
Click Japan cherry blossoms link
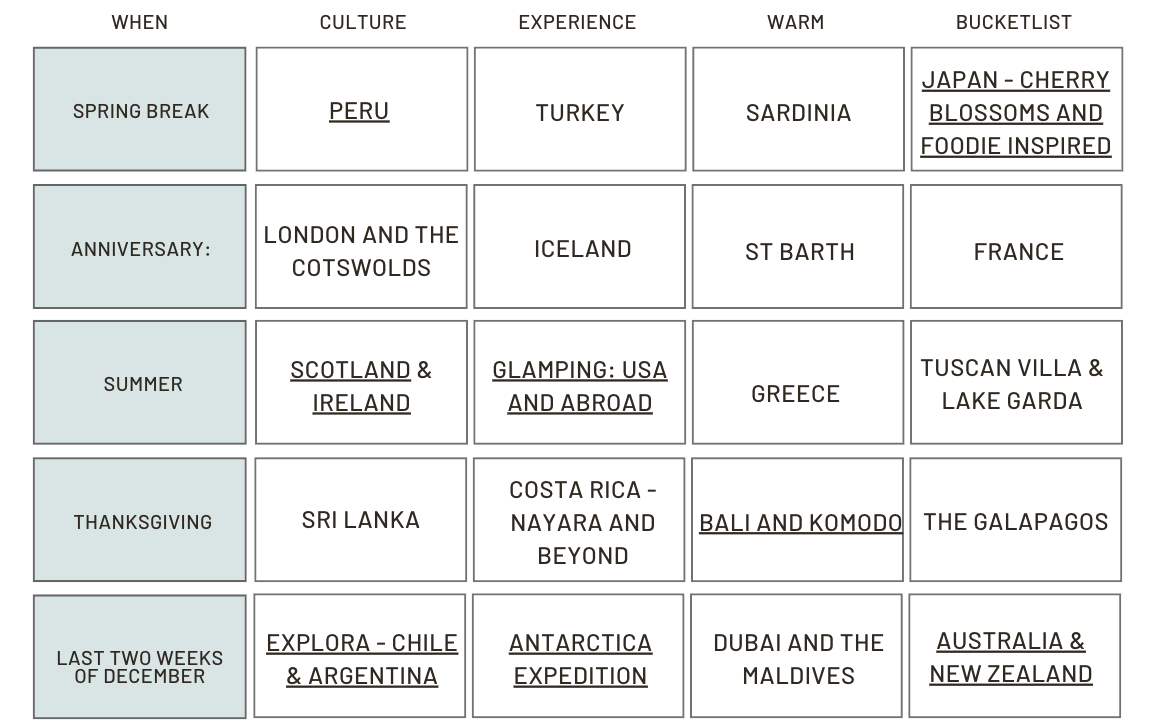click(1015, 112)
